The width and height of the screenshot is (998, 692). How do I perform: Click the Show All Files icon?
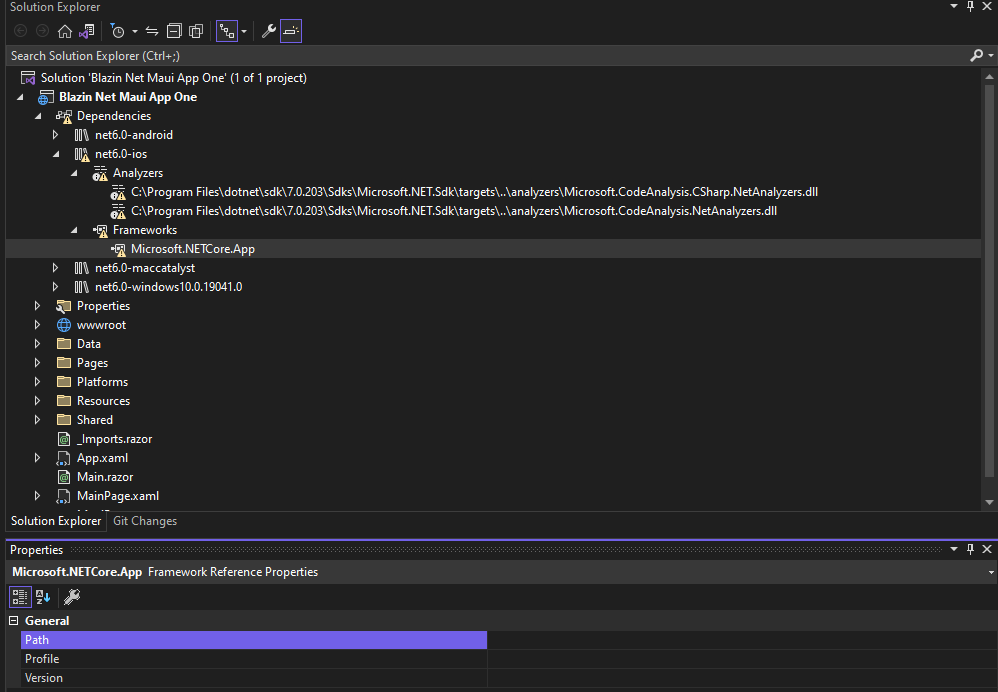click(196, 31)
